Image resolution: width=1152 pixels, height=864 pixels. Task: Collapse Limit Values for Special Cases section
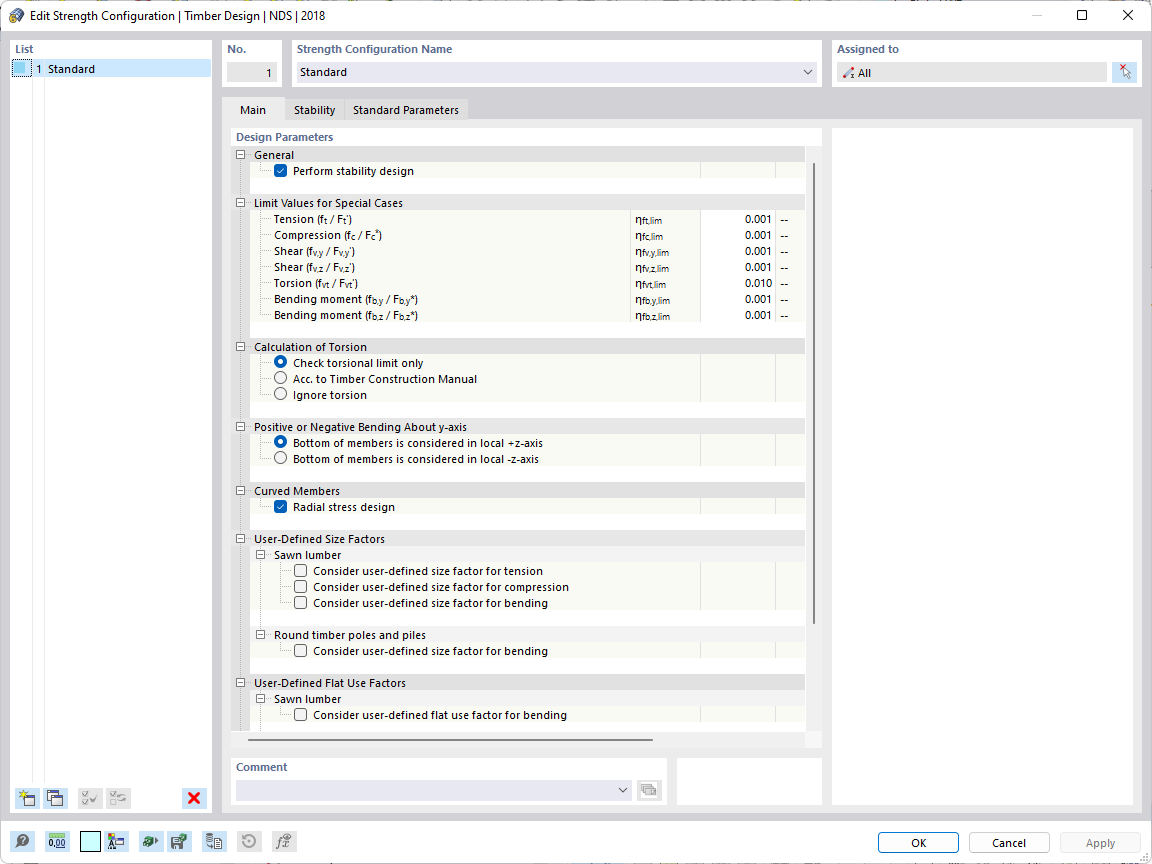[240, 203]
